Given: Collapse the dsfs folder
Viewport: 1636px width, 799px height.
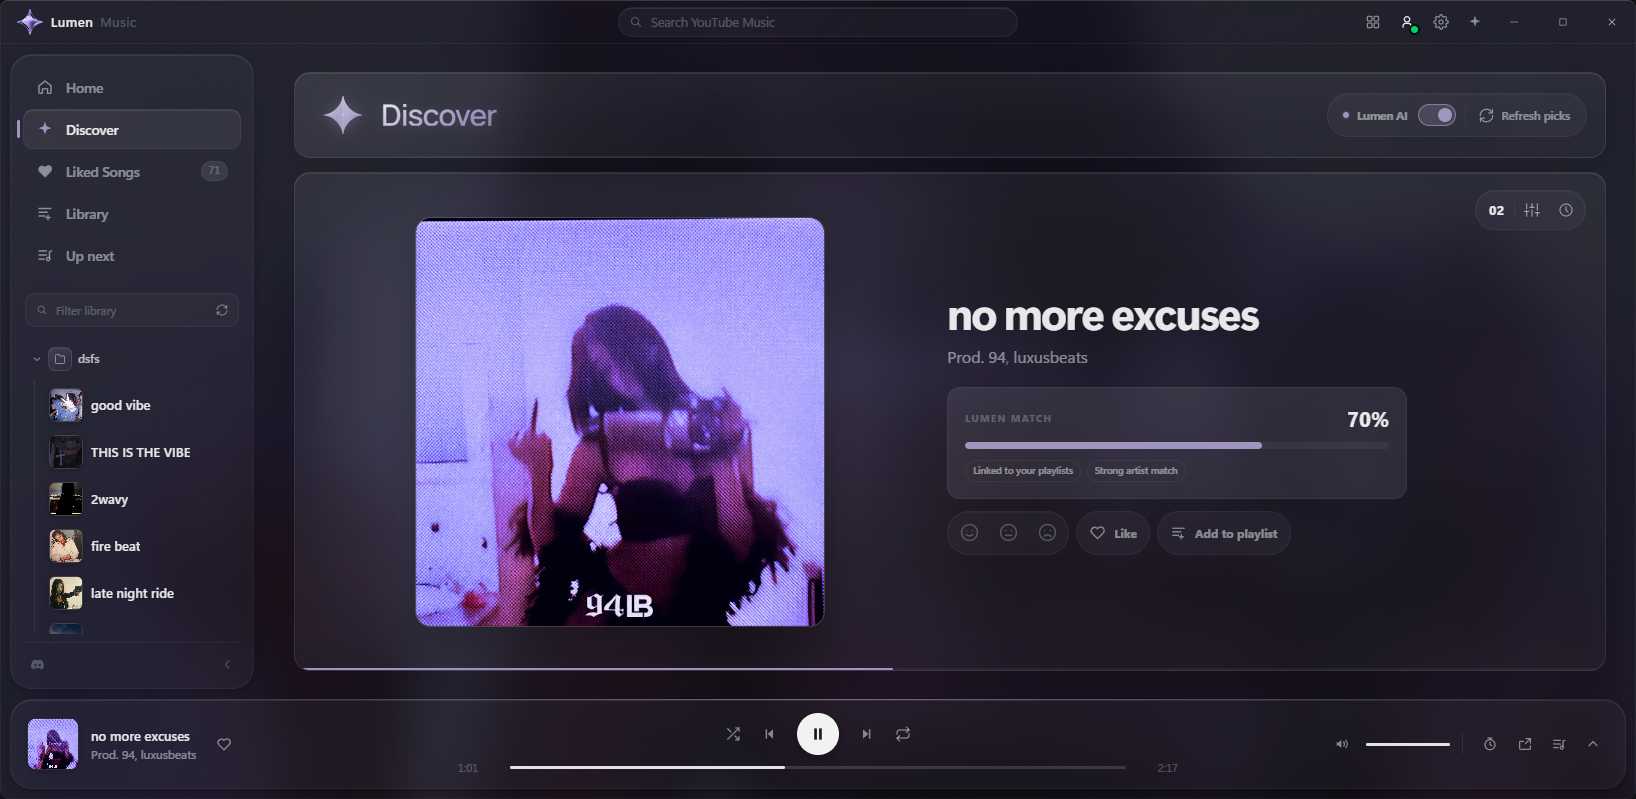Looking at the screenshot, I should [37, 359].
